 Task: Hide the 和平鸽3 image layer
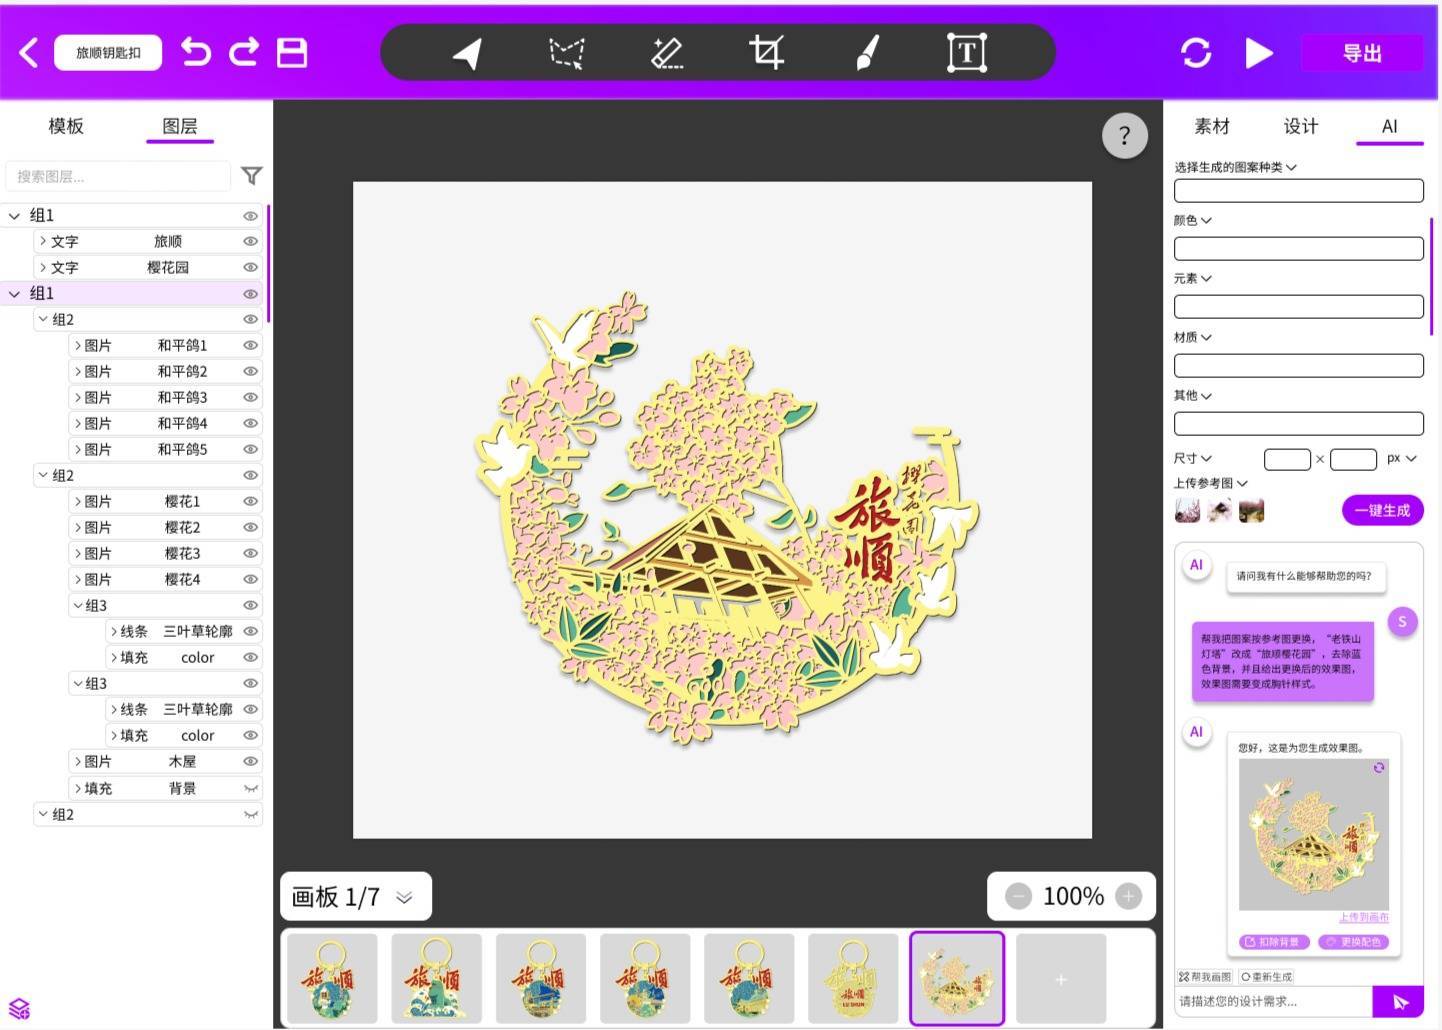pos(251,397)
